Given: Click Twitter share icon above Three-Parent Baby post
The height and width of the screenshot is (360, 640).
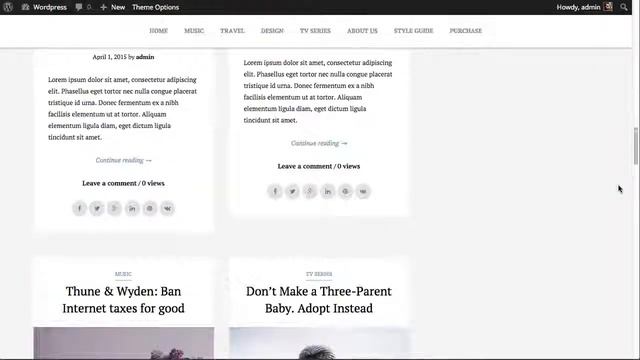Looking at the screenshot, I should click(293, 191).
